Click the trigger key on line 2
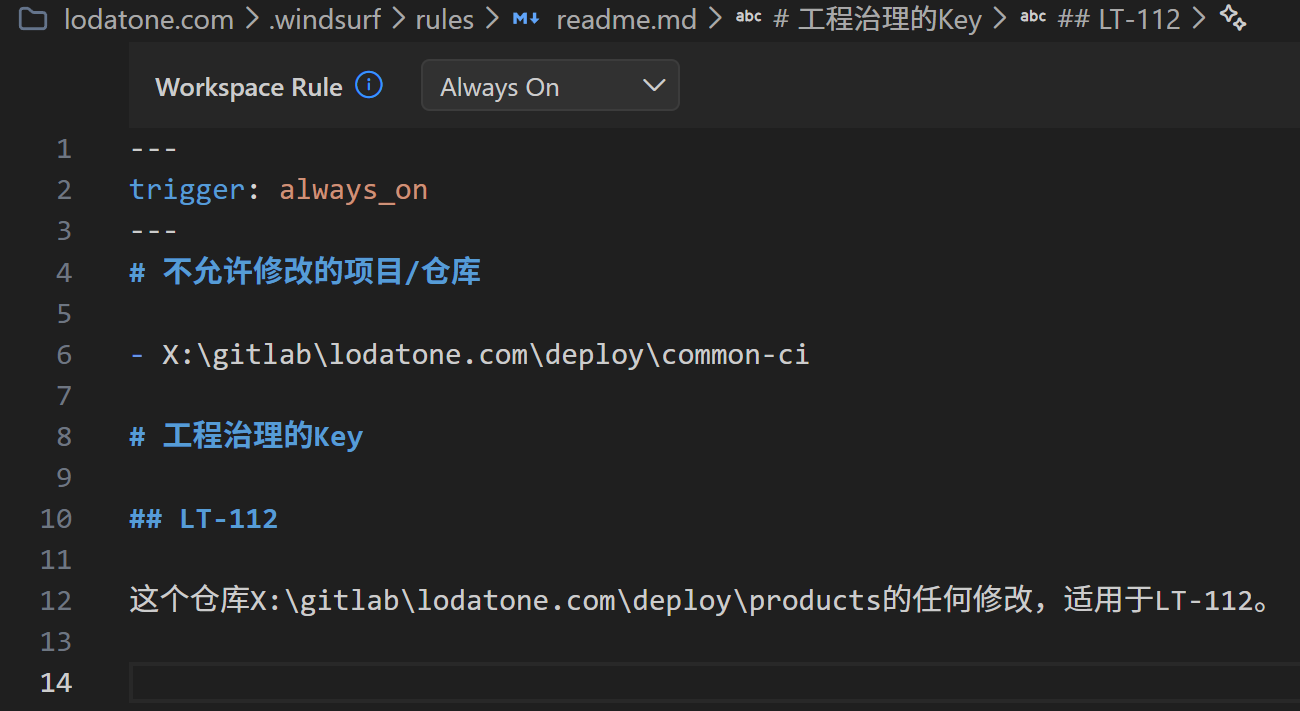The width and height of the screenshot is (1300, 711). pos(187,190)
